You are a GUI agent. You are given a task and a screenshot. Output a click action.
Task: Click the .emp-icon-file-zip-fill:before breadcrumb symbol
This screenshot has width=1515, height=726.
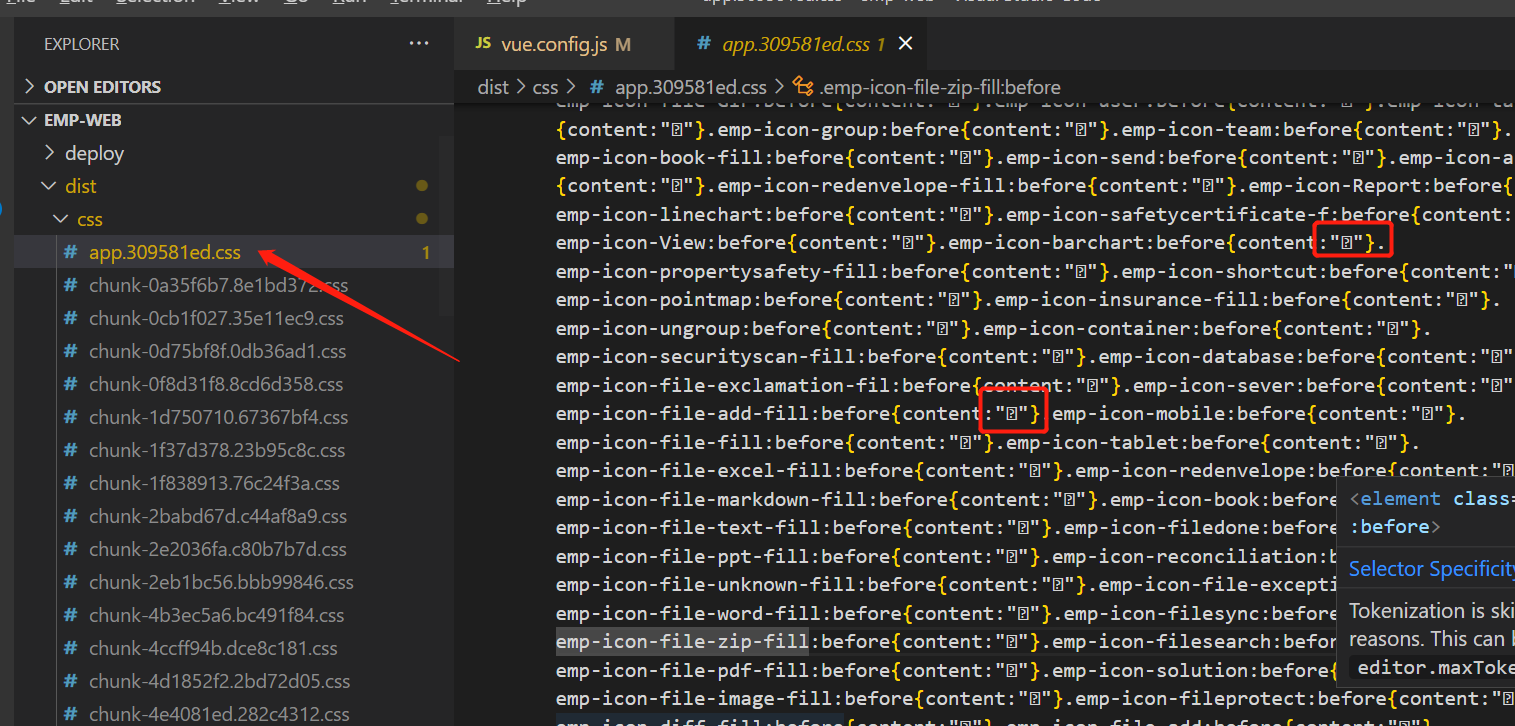pyautogui.click(x=926, y=87)
